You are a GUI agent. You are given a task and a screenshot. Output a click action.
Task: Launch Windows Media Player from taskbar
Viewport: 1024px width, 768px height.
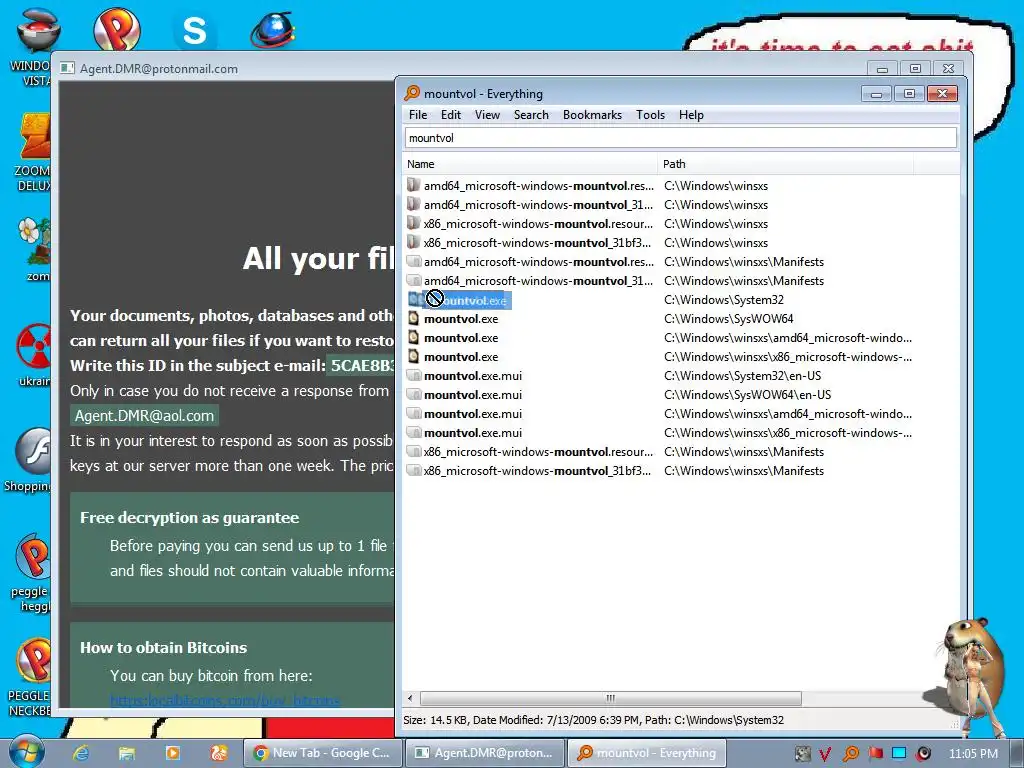click(x=172, y=753)
